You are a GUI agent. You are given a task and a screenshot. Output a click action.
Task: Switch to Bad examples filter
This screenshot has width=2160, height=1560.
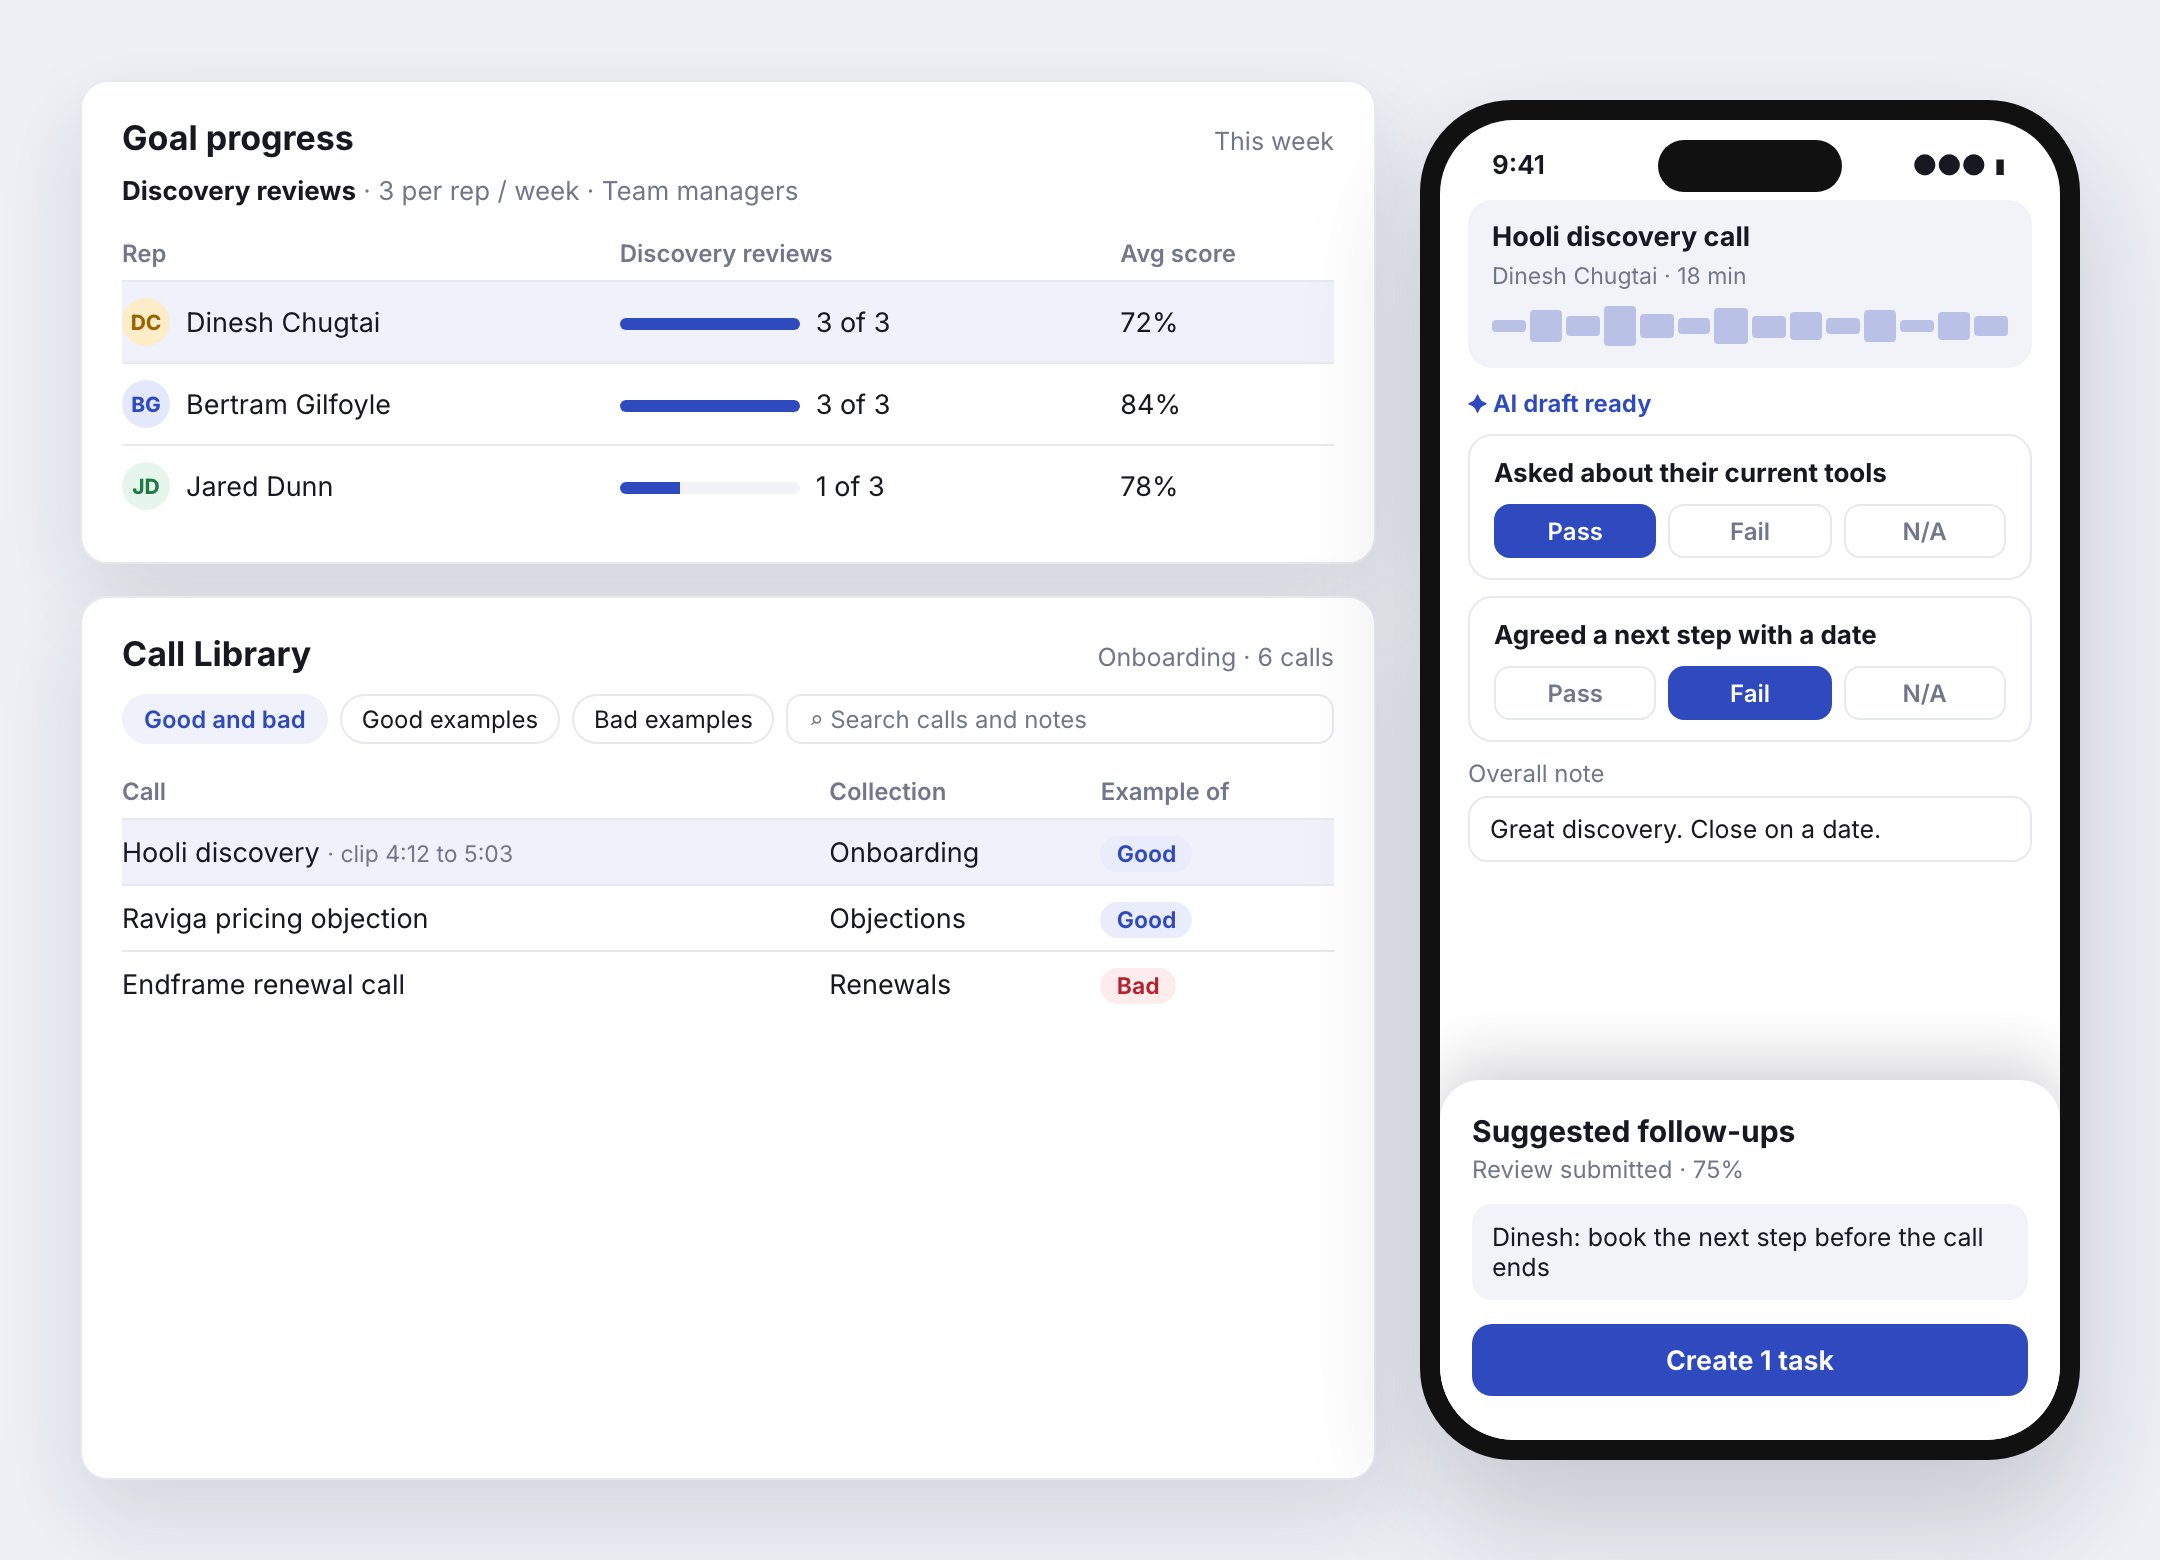coord(672,719)
